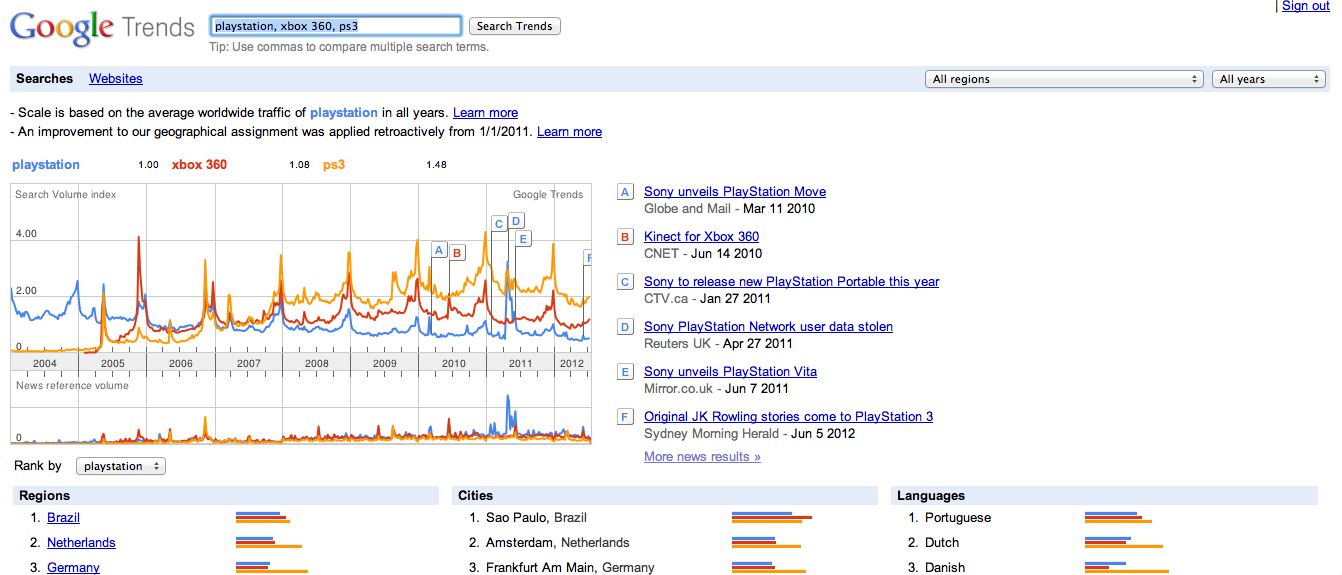Click the playstation link in the scale note
The image size is (1342, 575).
[344, 113]
